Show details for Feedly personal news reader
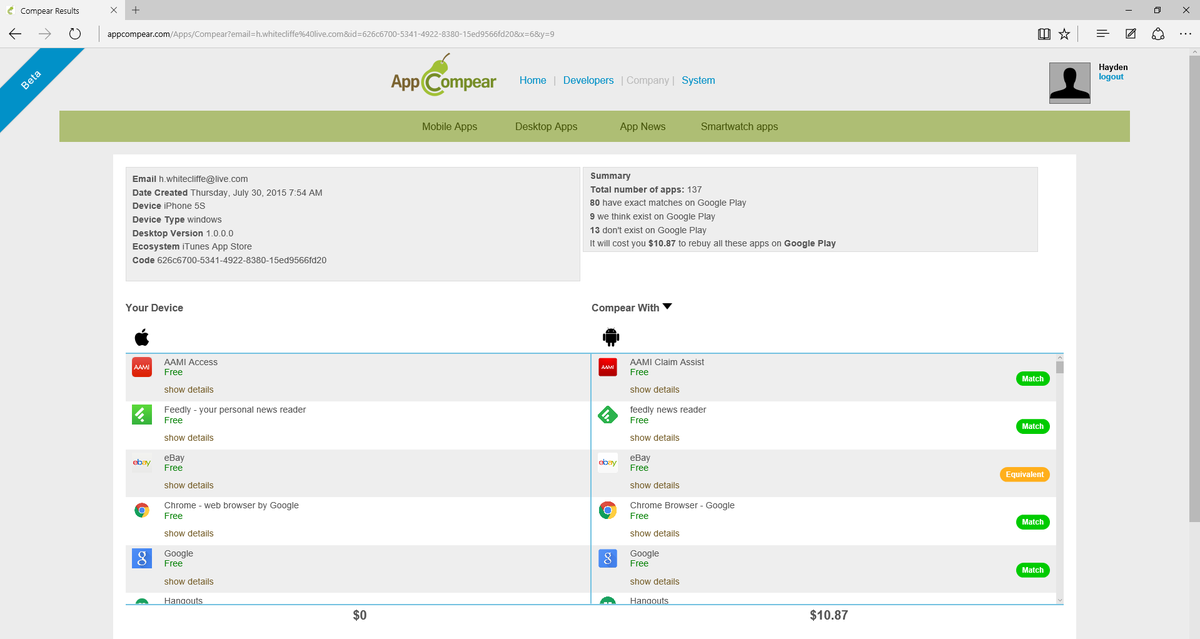 [189, 438]
